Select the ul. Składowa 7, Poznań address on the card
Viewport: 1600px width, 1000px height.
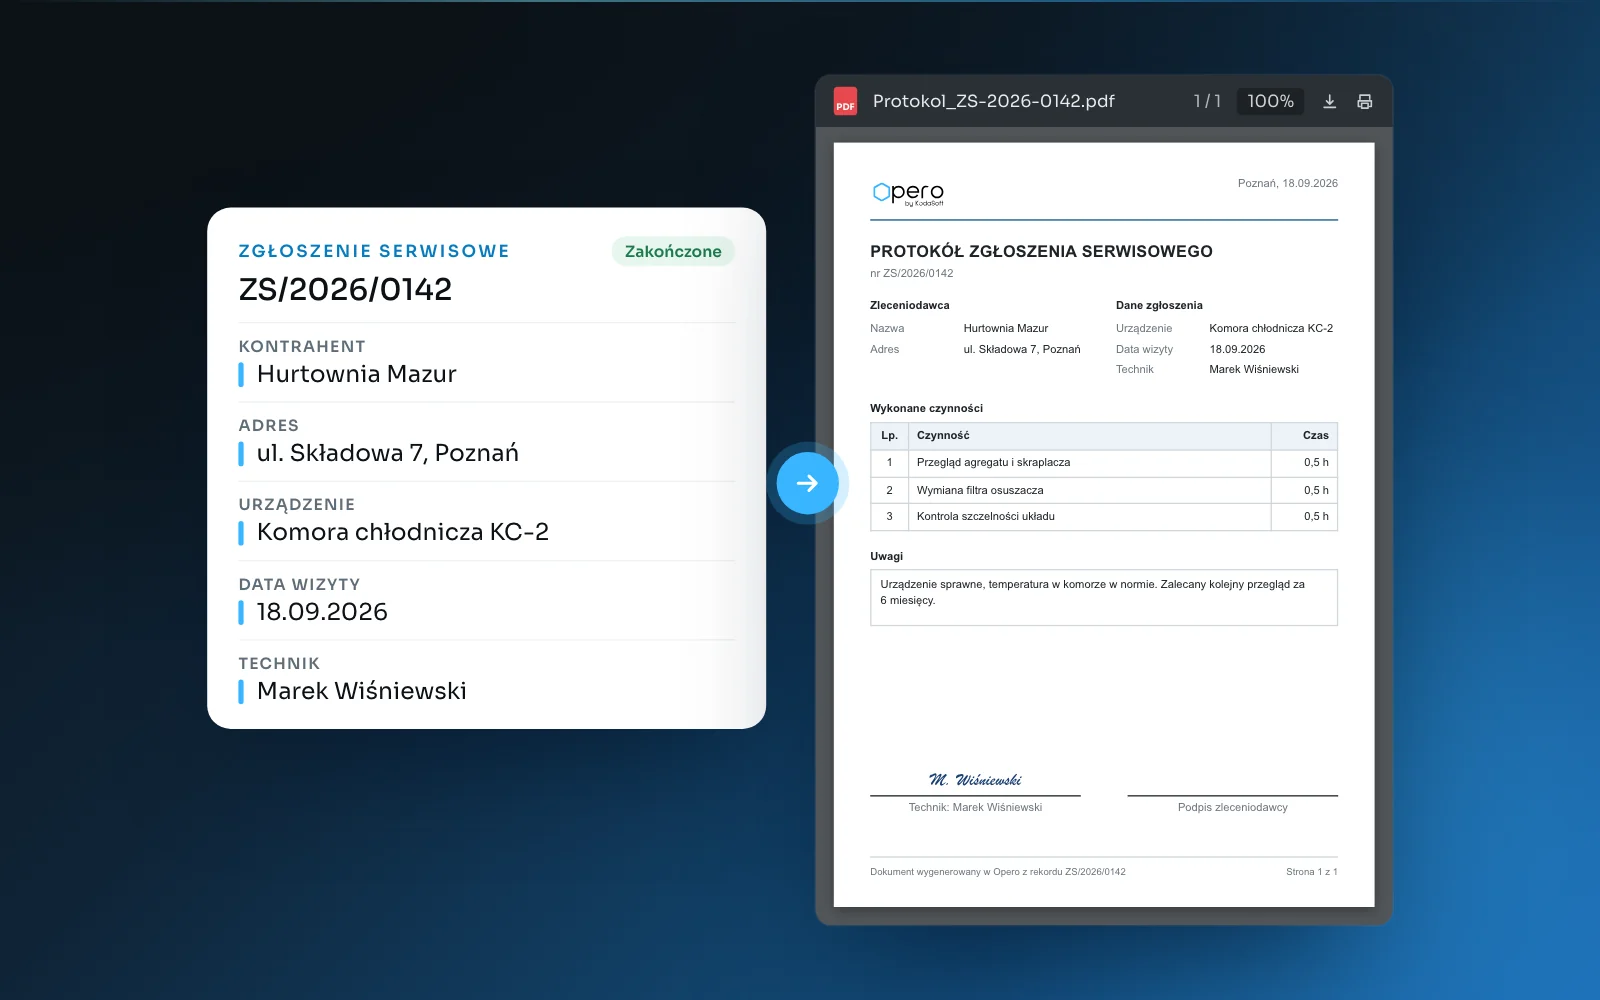pyautogui.click(x=388, y=453)
